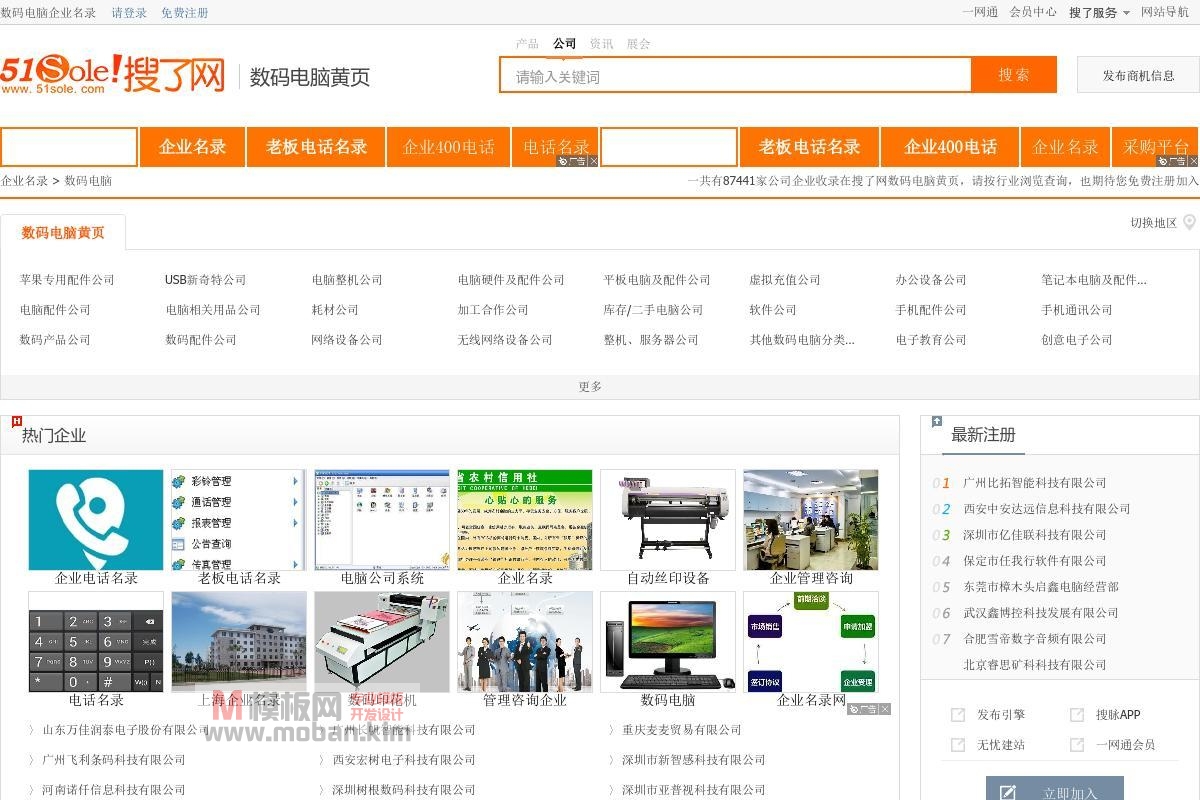Image resolution: width=1200 pixels, height=800 pixels.
Task: Close the left banner ad
Action: tap(593, 161)
